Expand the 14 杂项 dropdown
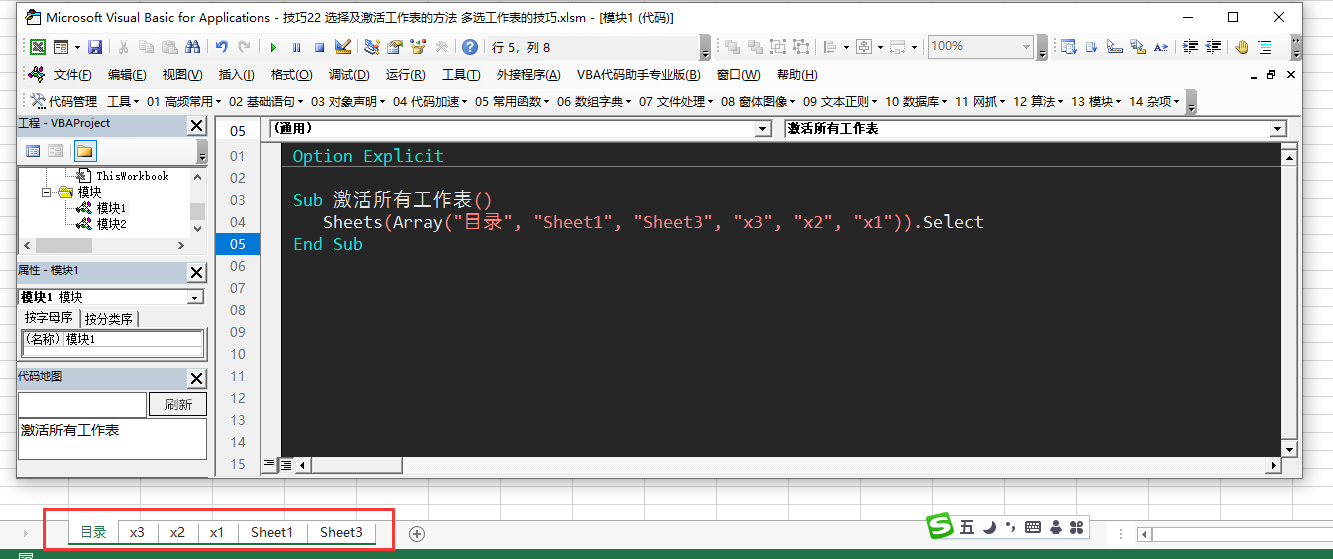 pyautogui.click(x=1154, y=101)
